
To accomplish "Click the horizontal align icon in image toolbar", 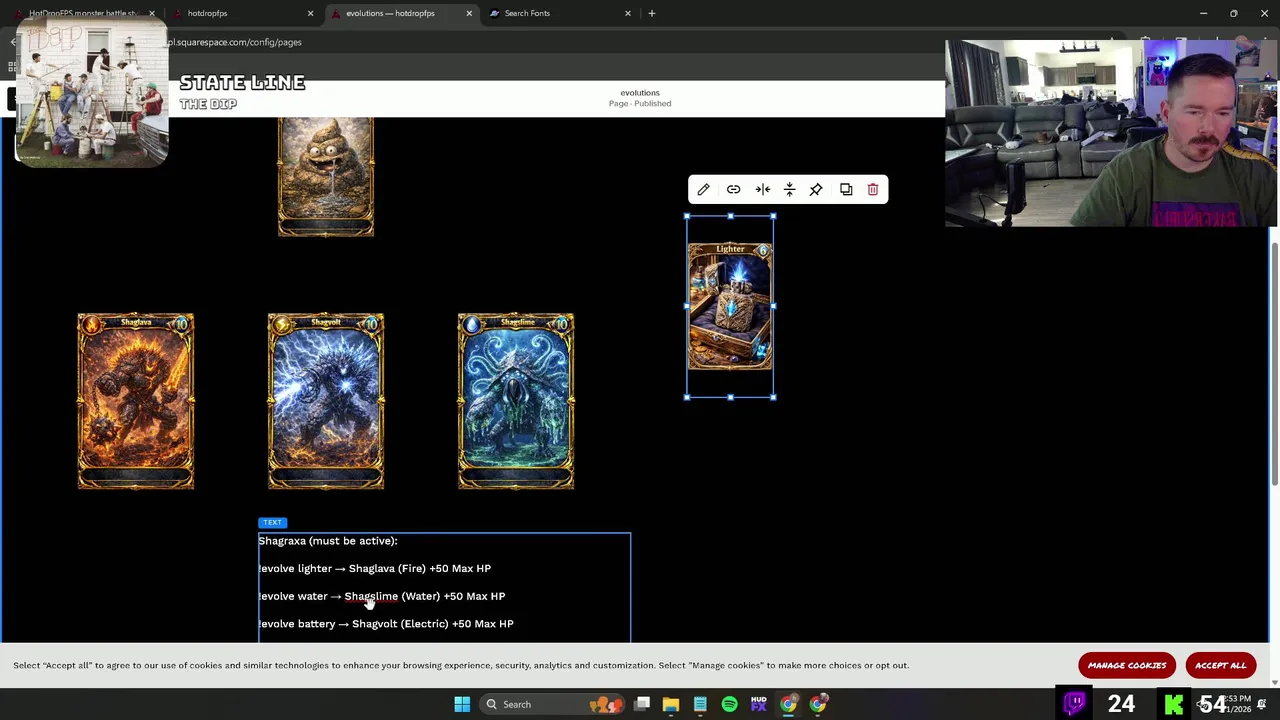I will (x=763, y=190).
